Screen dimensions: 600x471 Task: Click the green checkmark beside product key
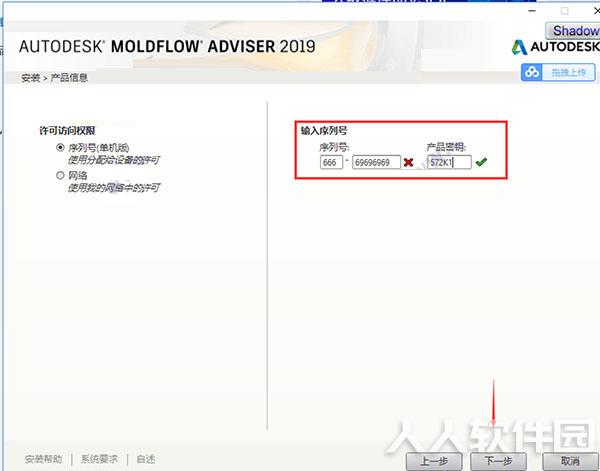pos(481,162)
